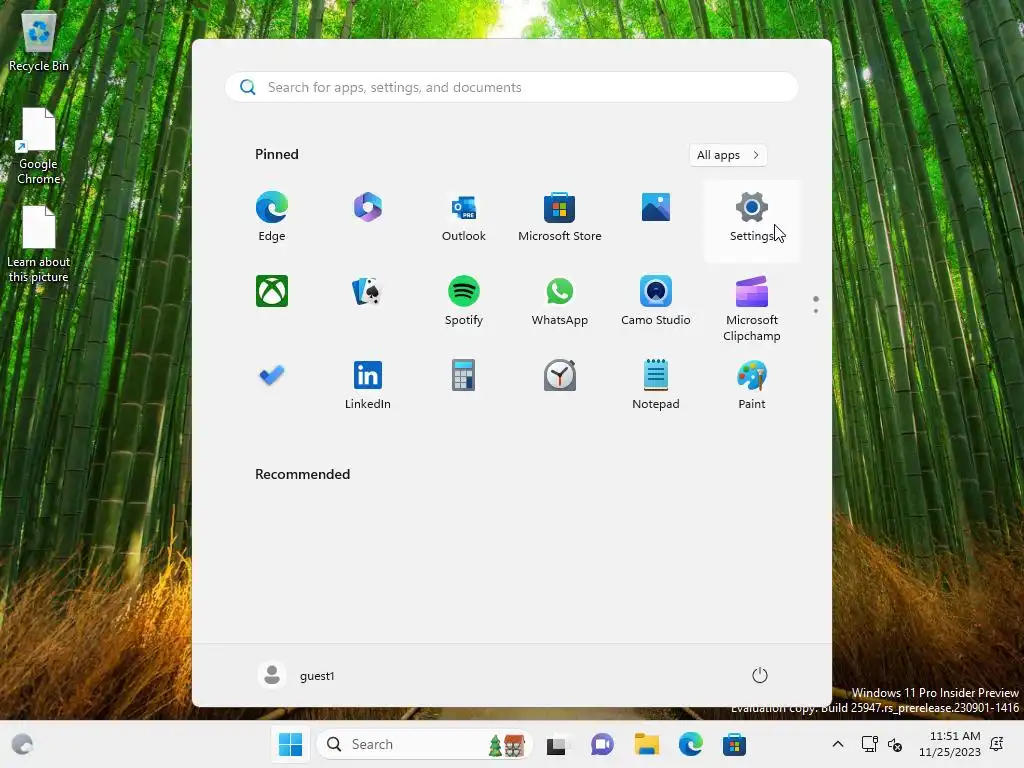Launch Spotify from pinned apps

tap(464, 300)
